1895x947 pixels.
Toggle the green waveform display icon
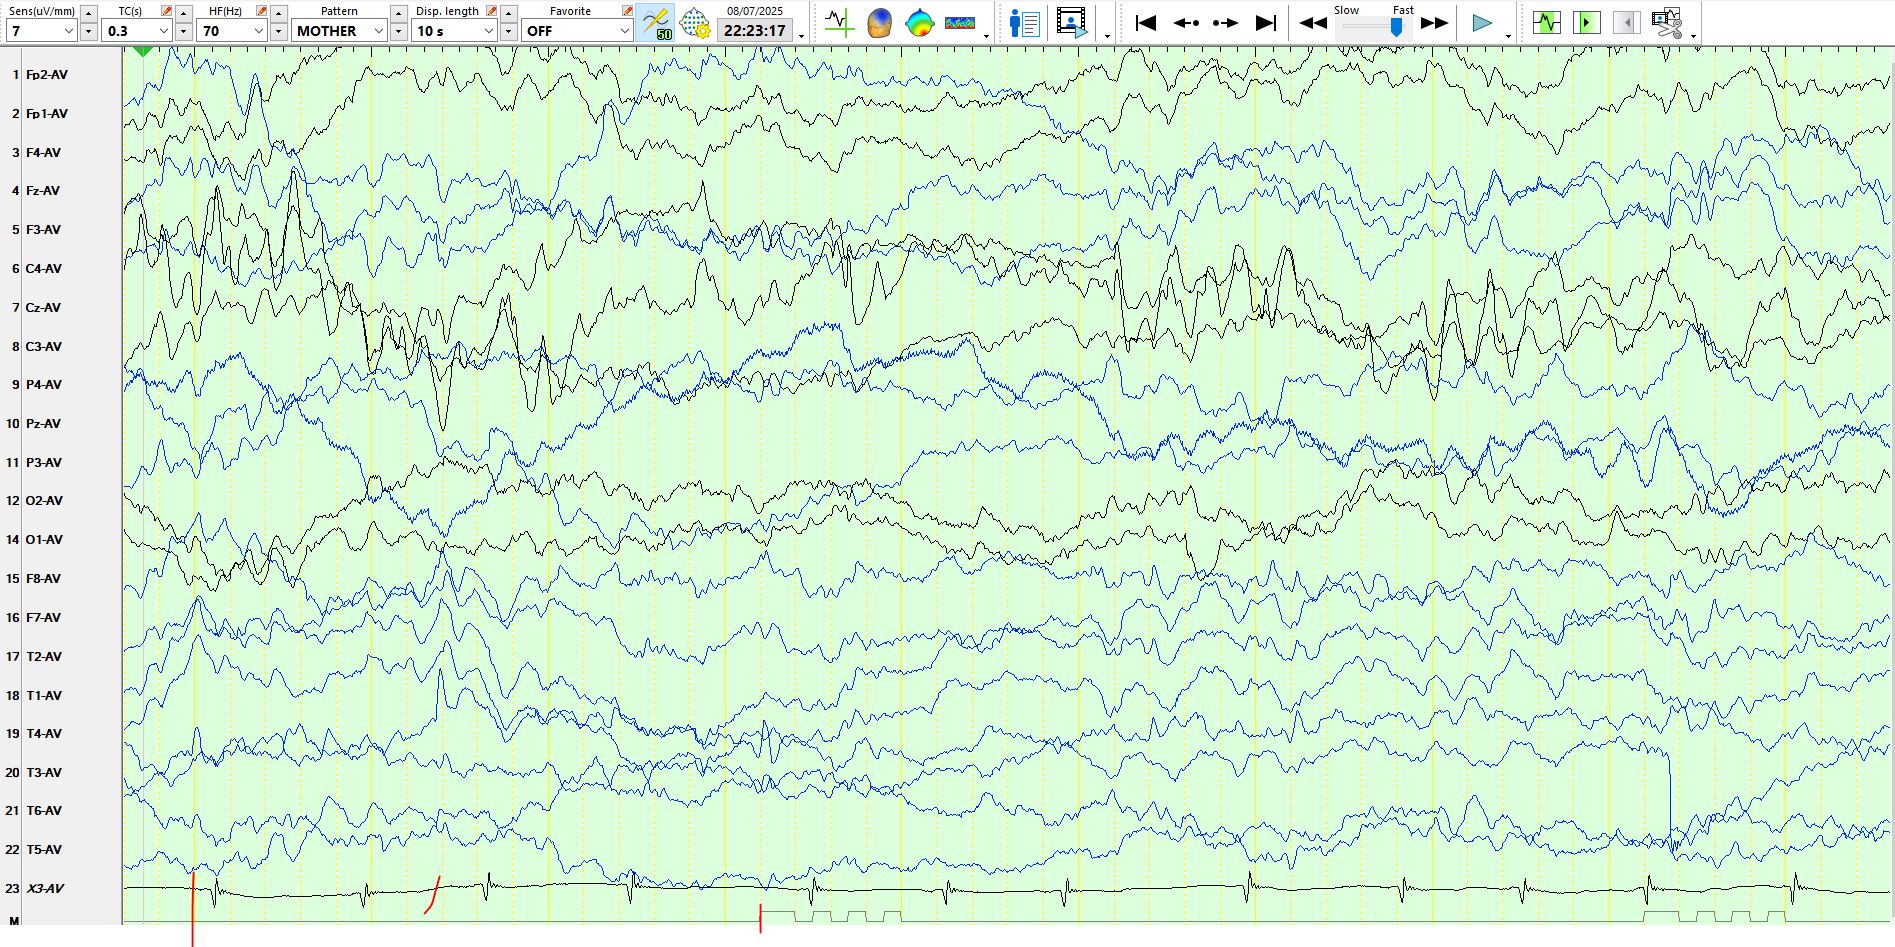[1547, 22]
